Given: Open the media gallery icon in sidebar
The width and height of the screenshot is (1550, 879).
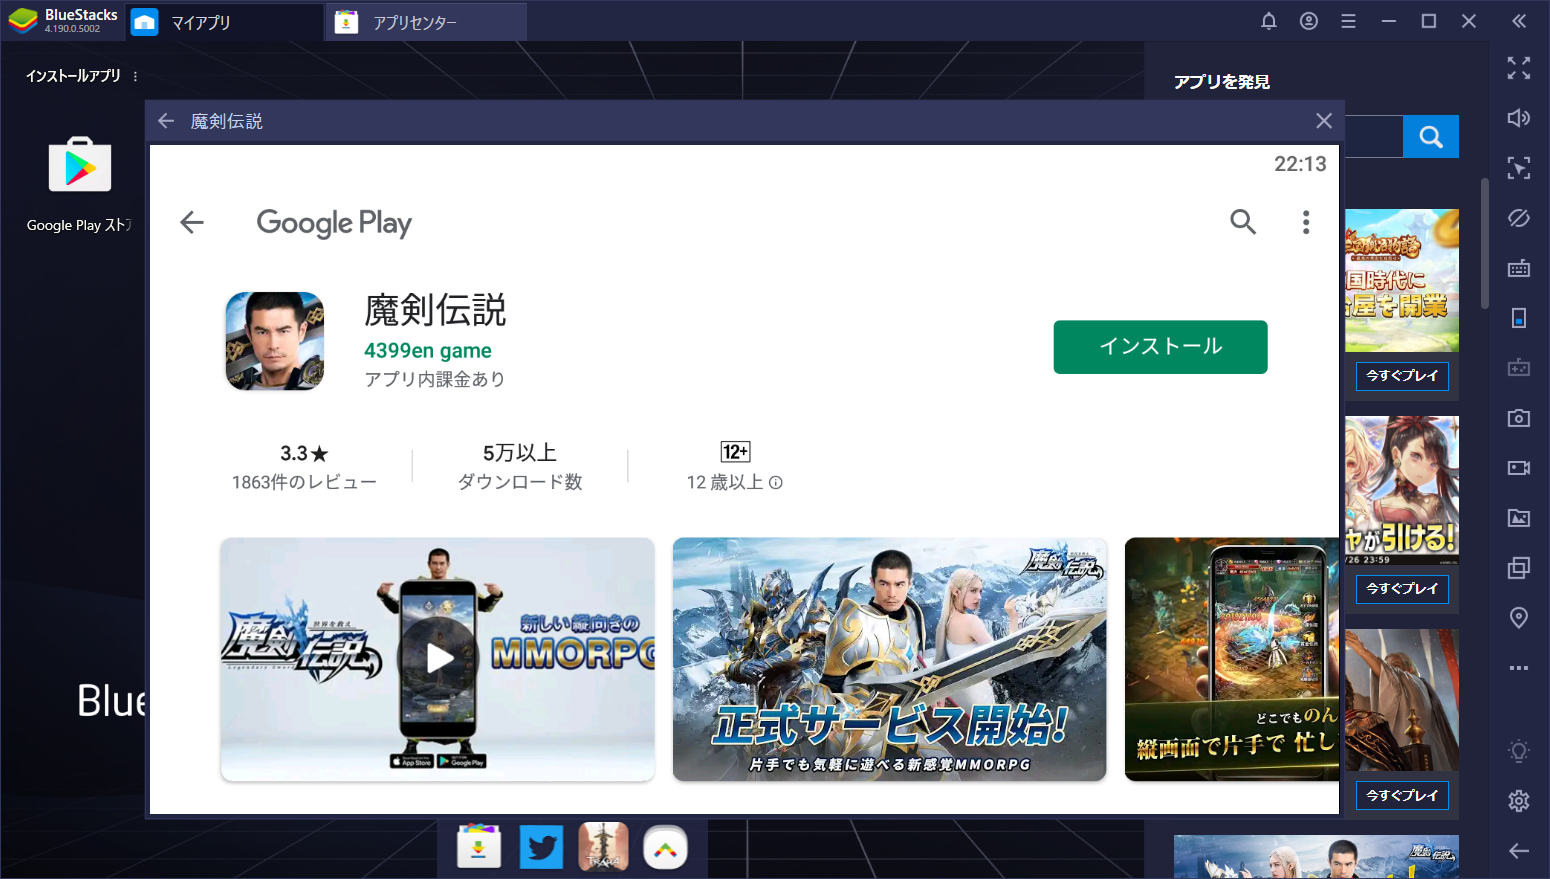Looking at the screenshot, I should click(x=1518, y=518).
